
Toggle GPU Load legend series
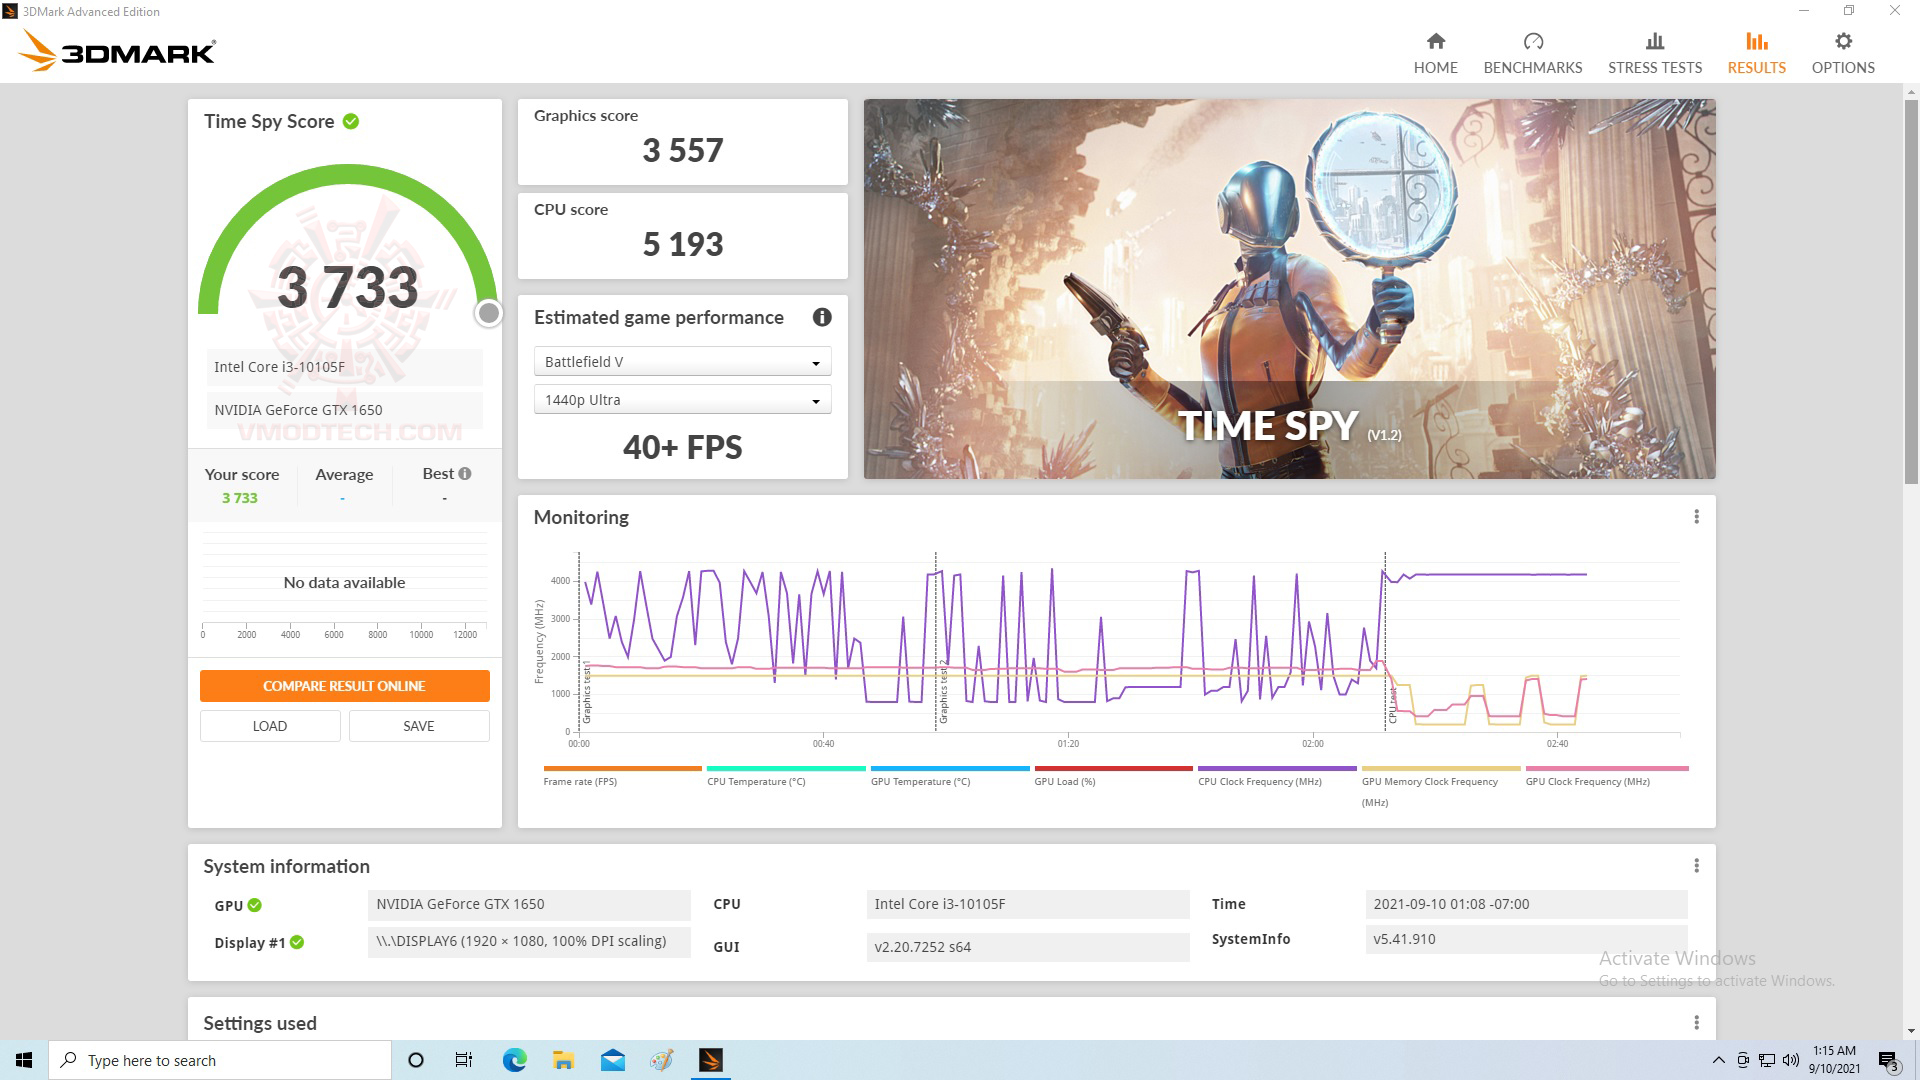(x=1064, y=781)
